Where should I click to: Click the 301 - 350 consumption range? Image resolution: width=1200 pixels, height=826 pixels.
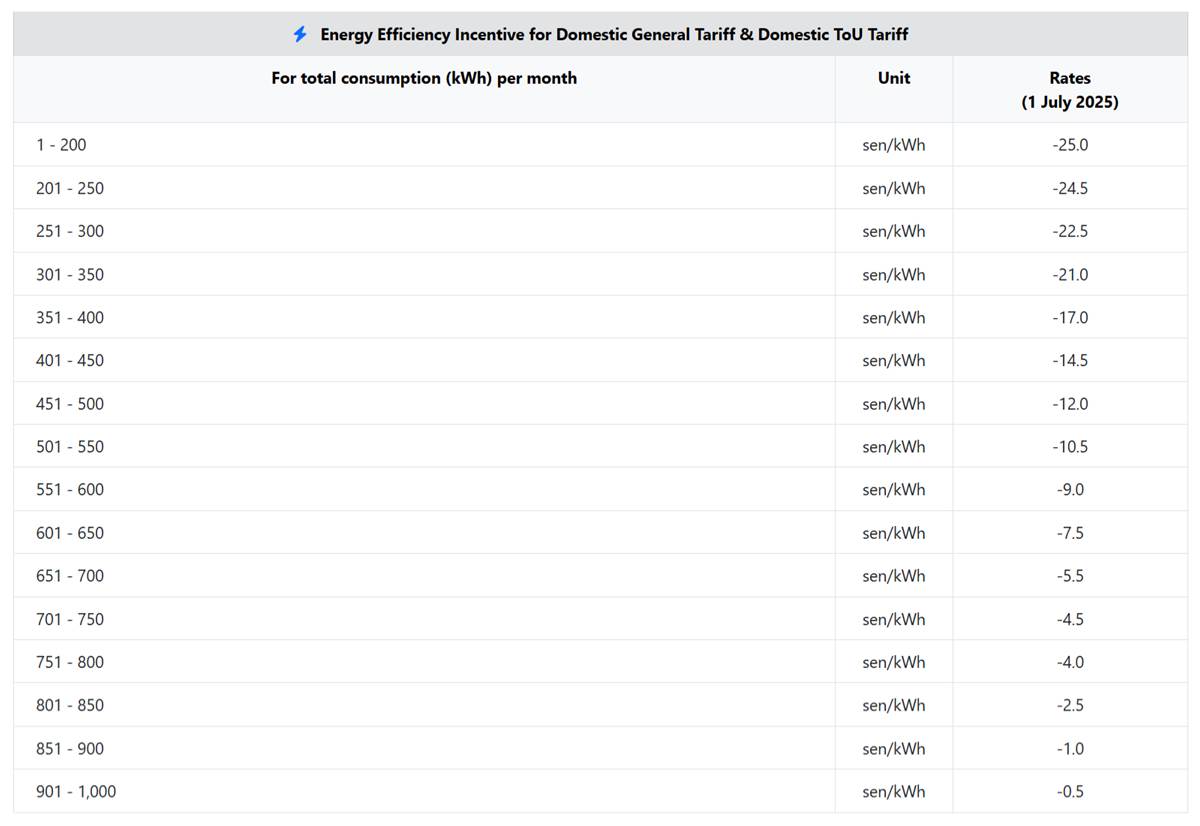(x=70, y=275)
